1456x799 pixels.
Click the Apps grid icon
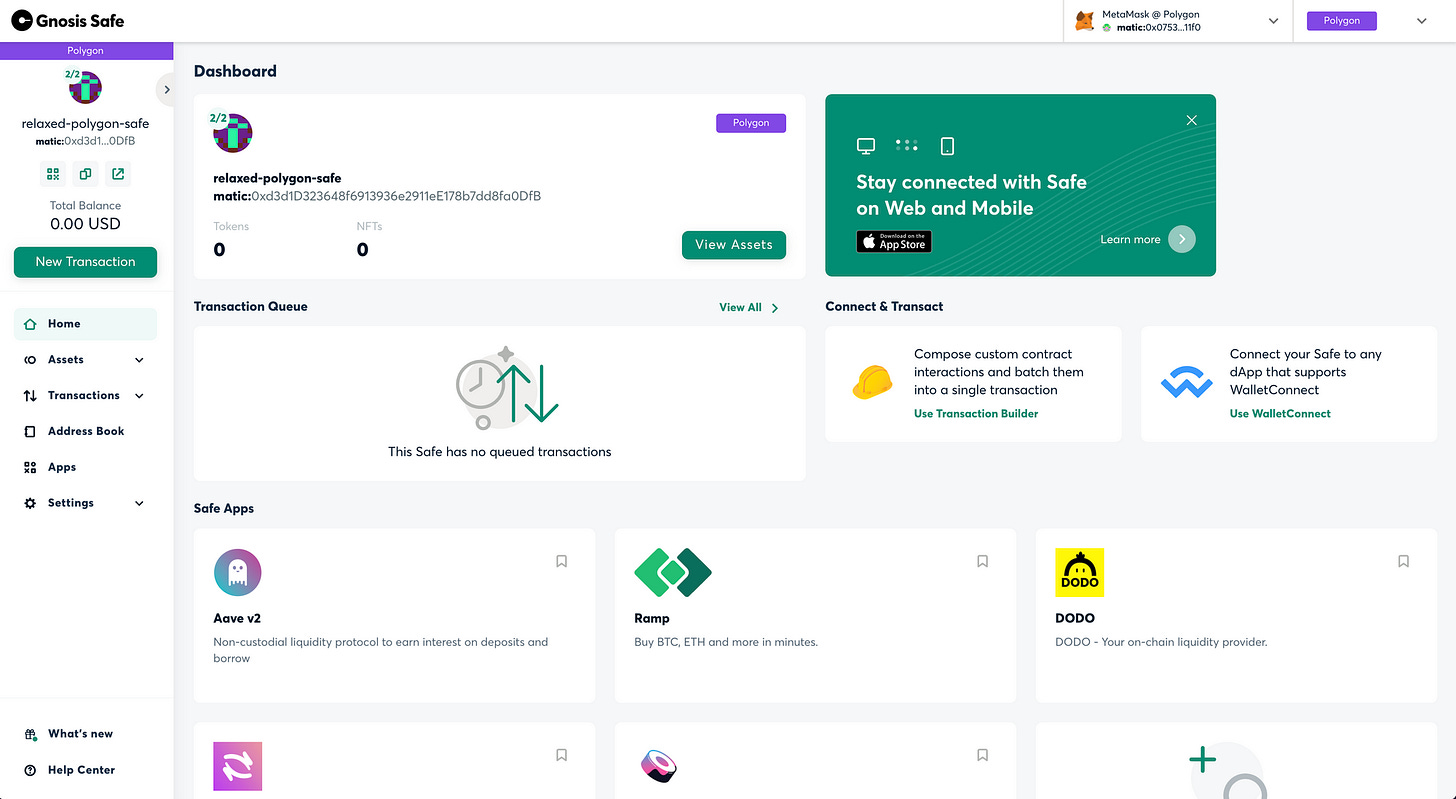30,468
